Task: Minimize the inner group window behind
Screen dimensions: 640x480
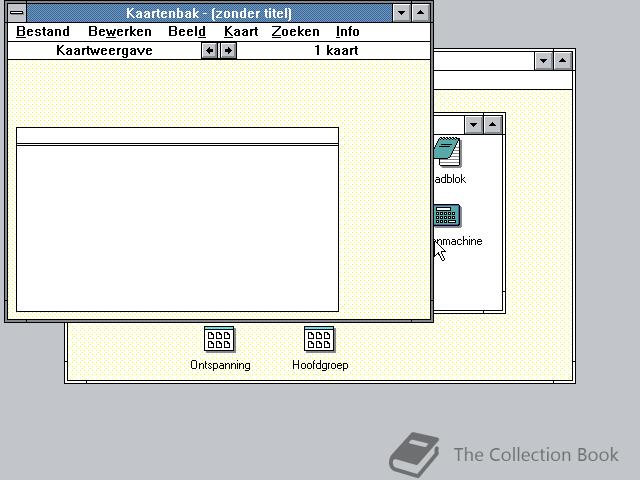Action: pos(473,125)
